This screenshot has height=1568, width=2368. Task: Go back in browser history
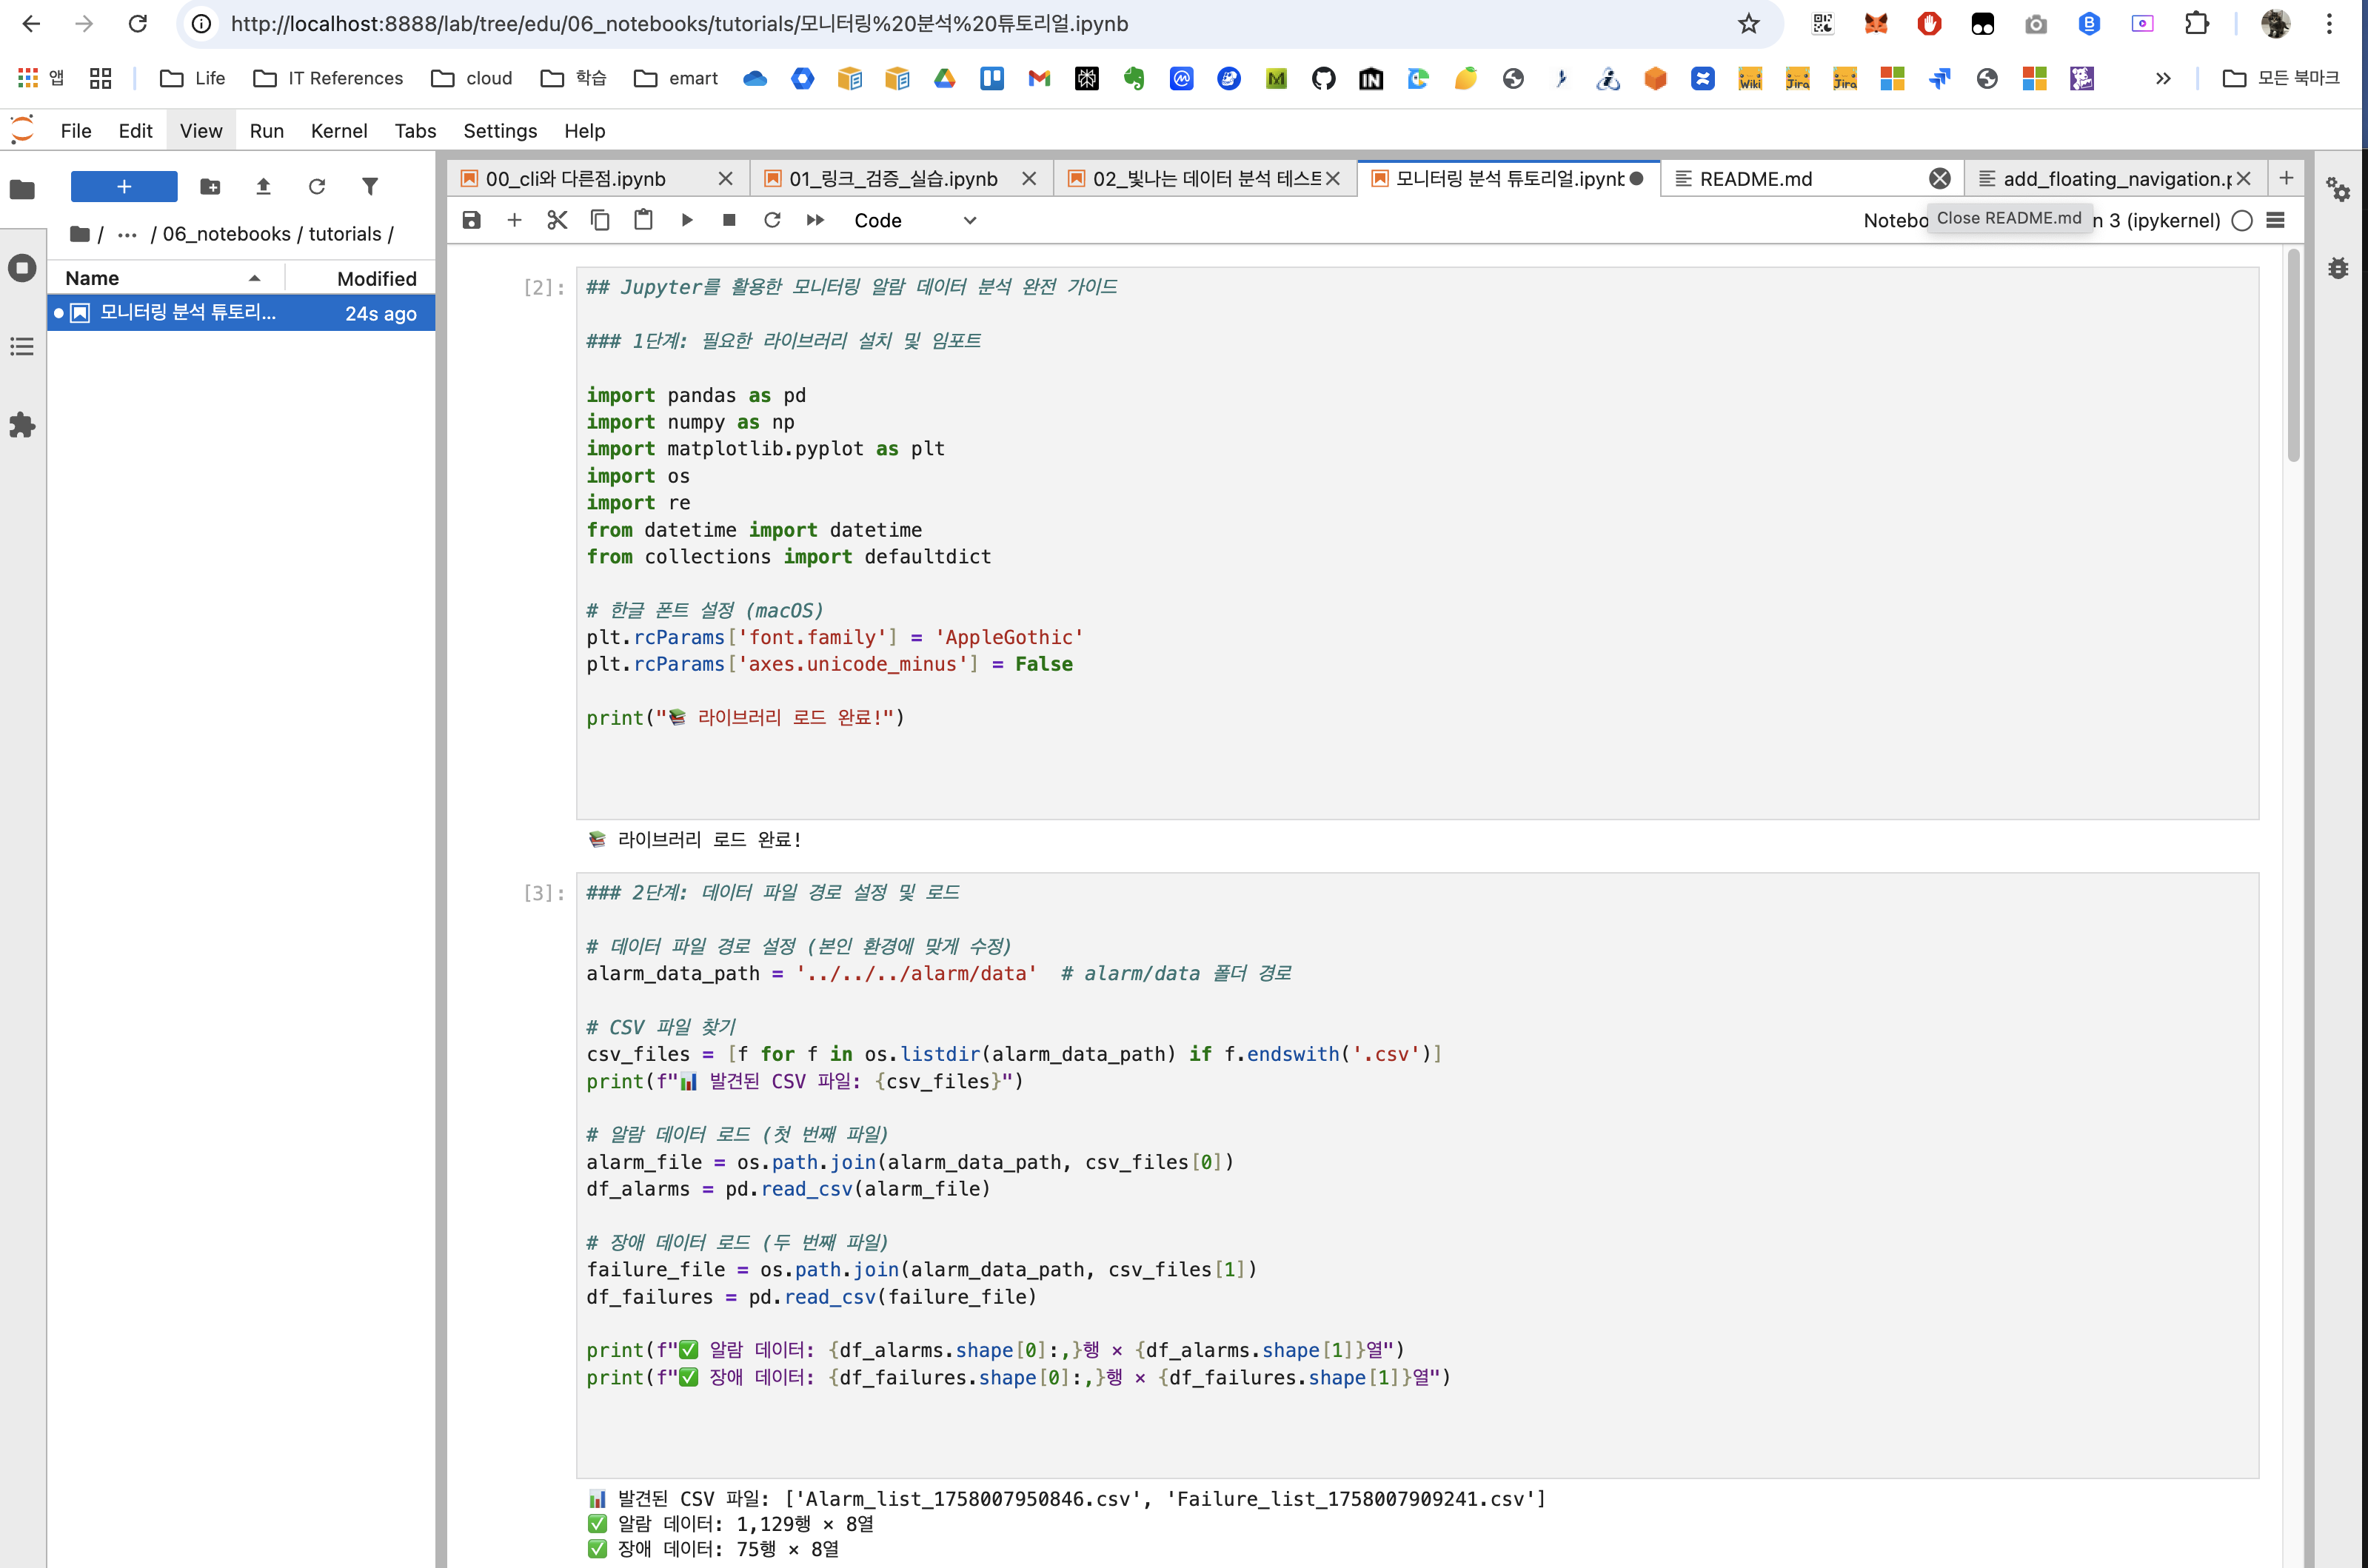(x=31, y=24)
